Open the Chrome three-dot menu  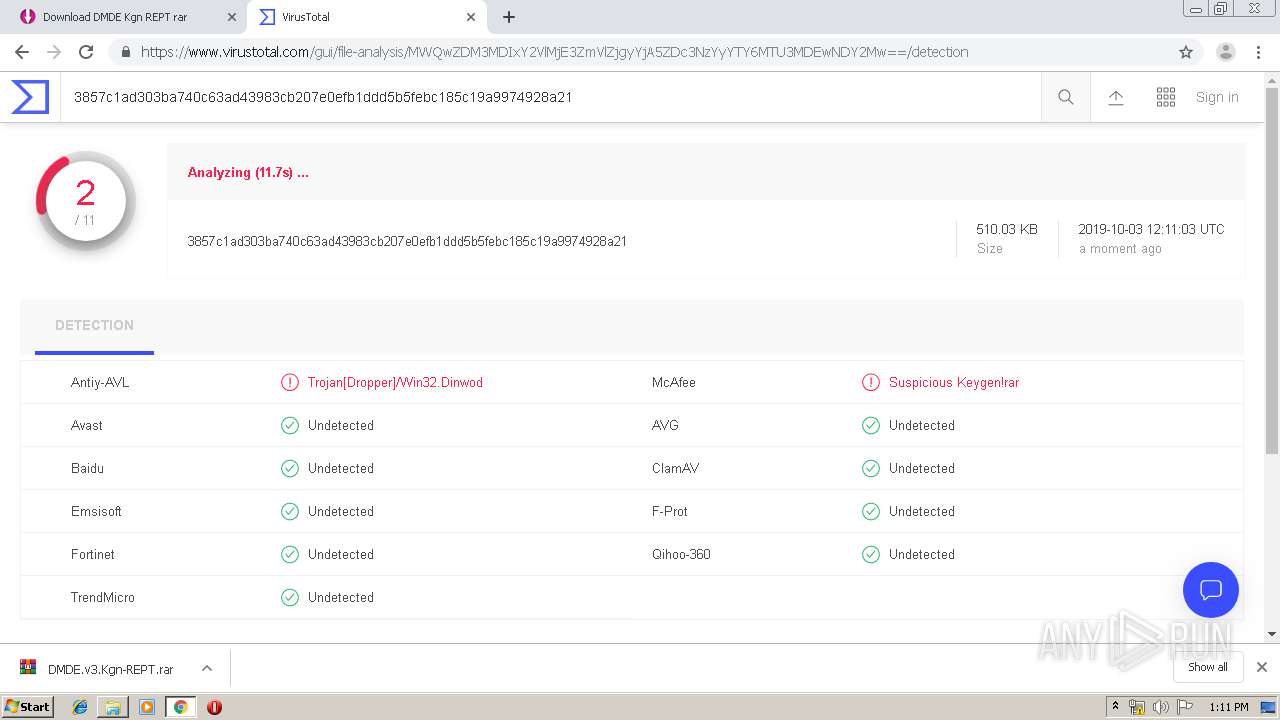[1258, 52]
